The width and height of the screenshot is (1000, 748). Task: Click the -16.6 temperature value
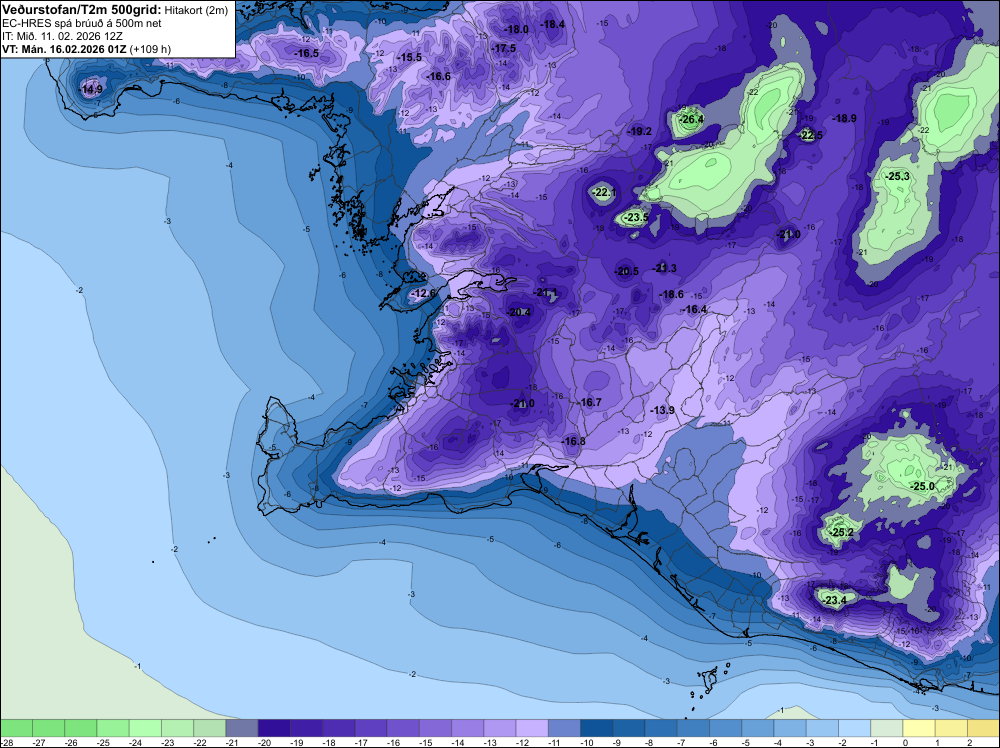[439, 76]
